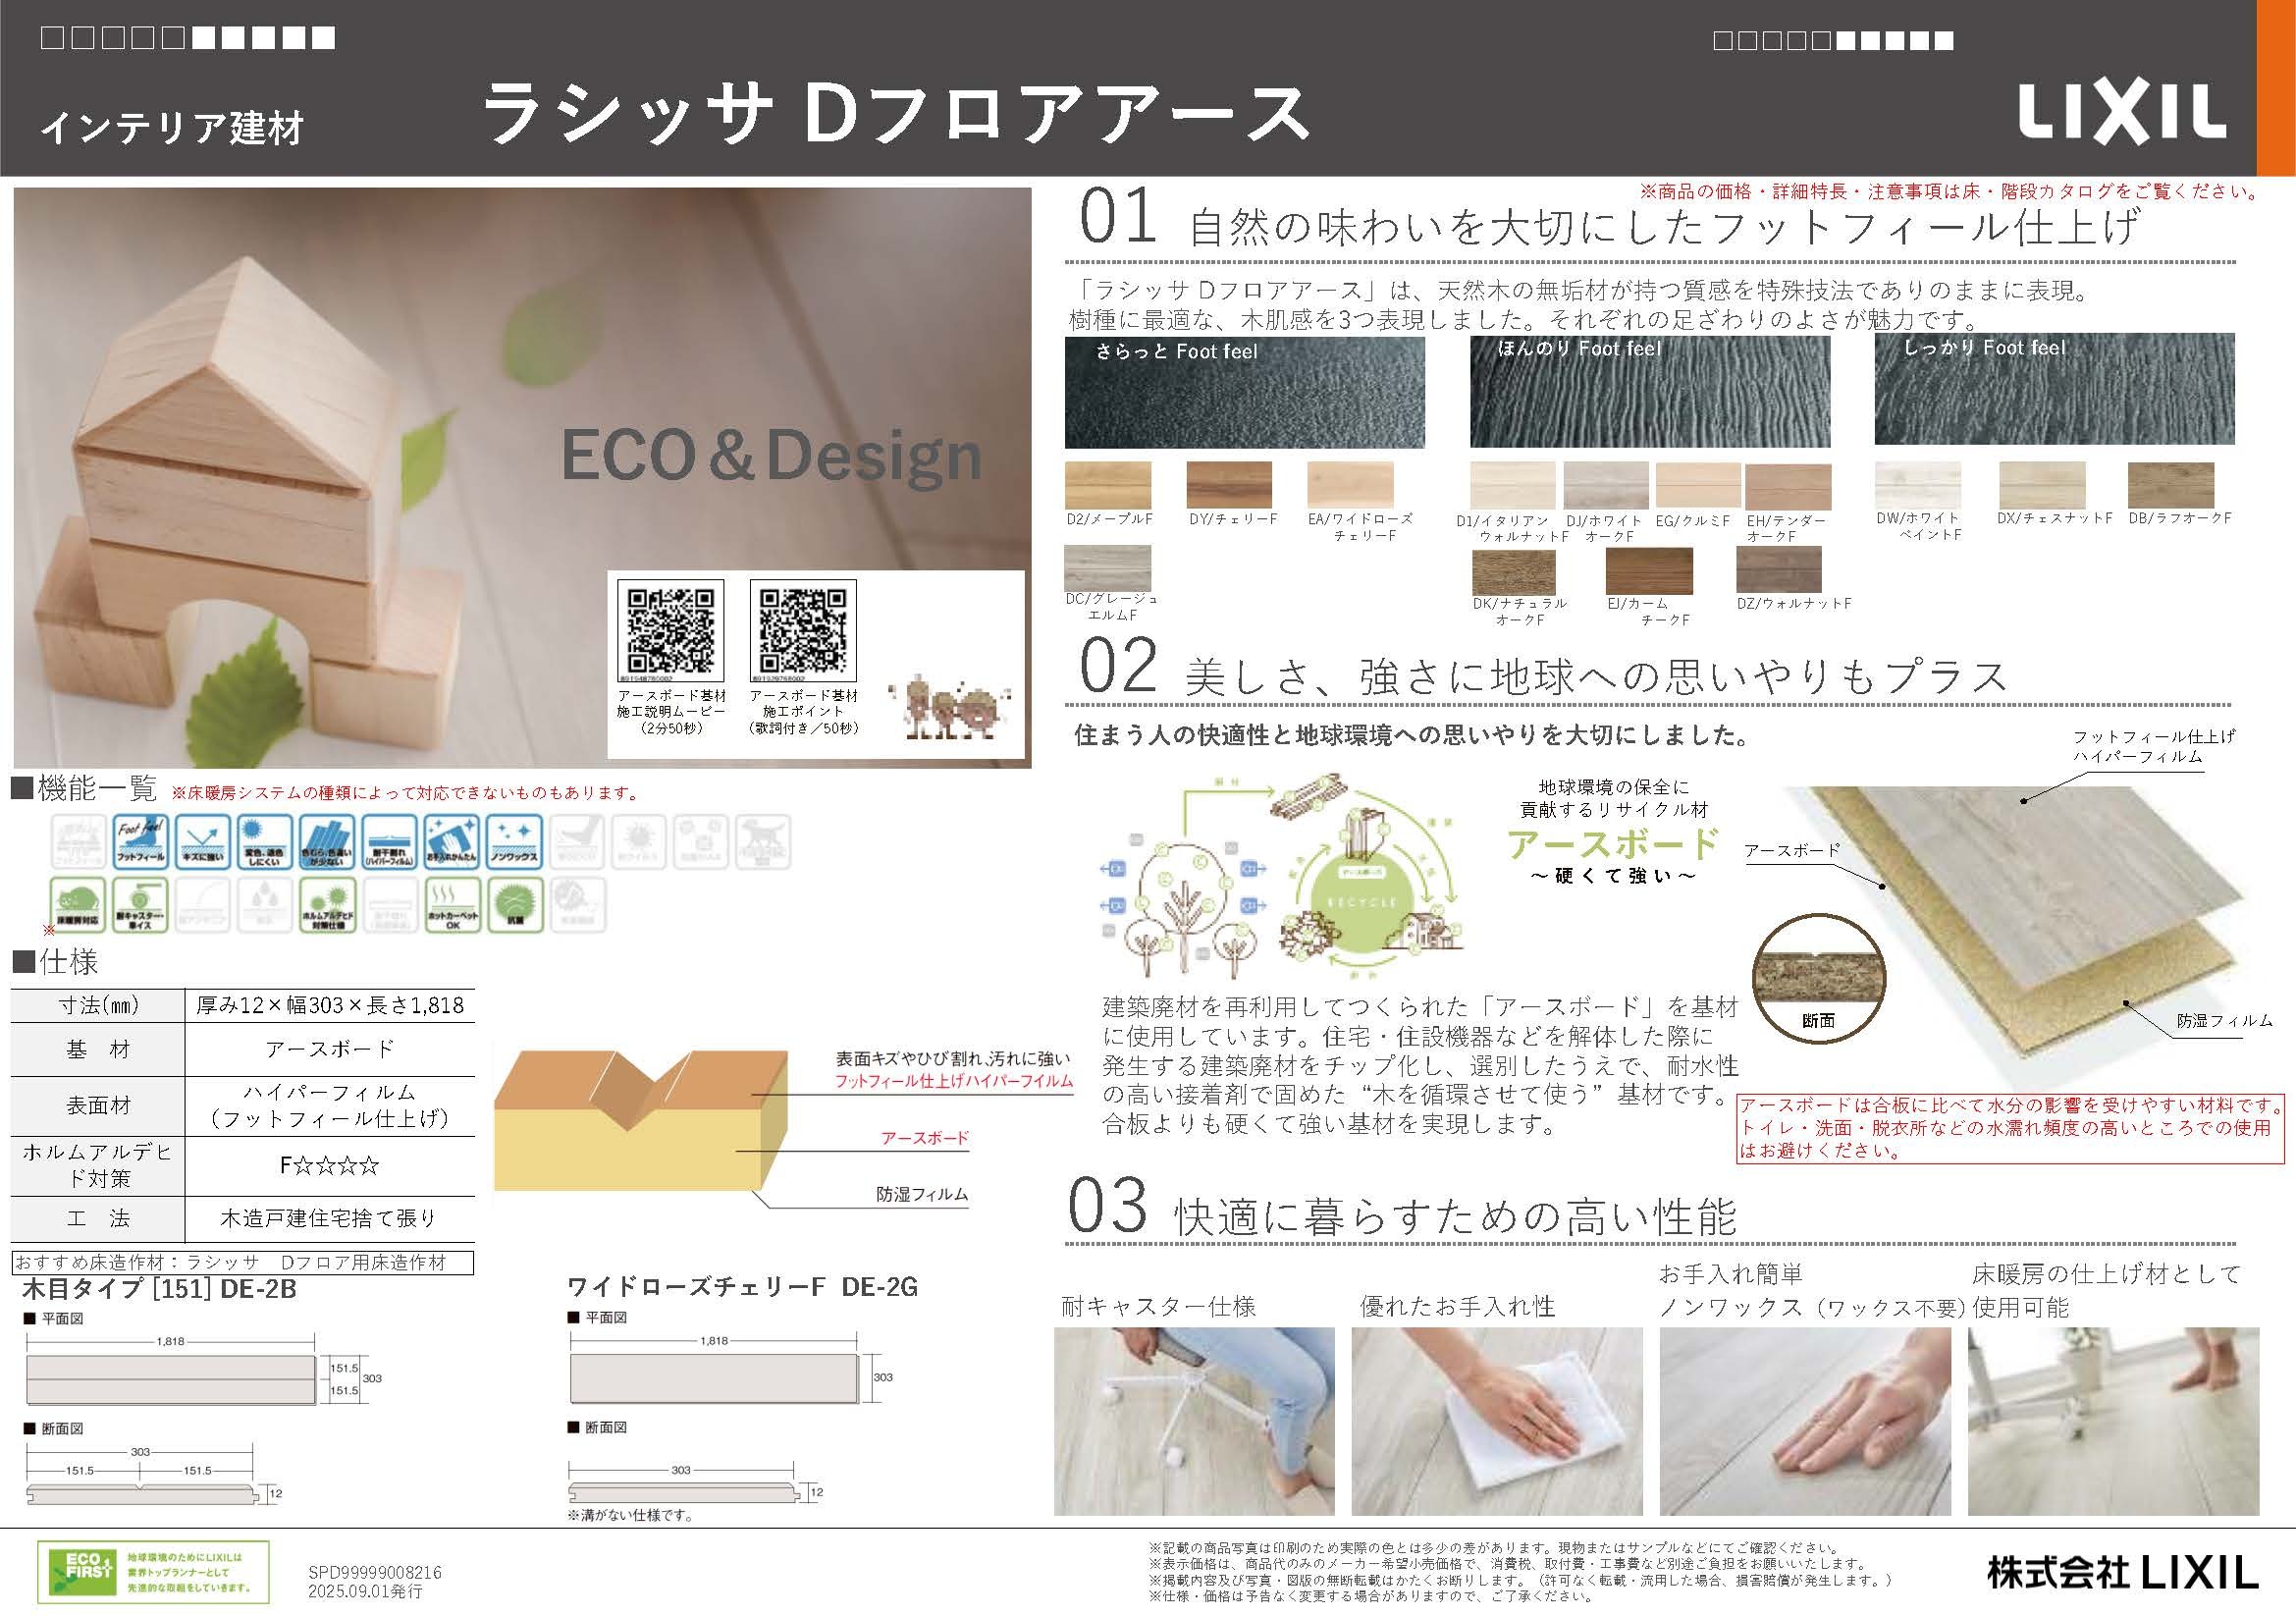The width and height of the screenshot is (2296, 1616).
Task: Select the 床暖房対応 floor heating cat icon
Action: [x=78, y=905]
